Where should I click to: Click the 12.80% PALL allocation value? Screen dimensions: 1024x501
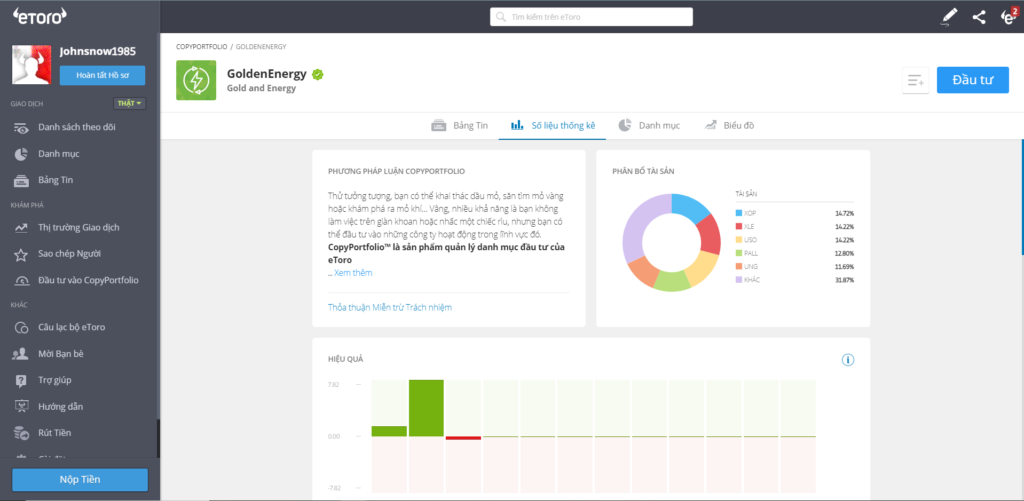tap(844, 253)
